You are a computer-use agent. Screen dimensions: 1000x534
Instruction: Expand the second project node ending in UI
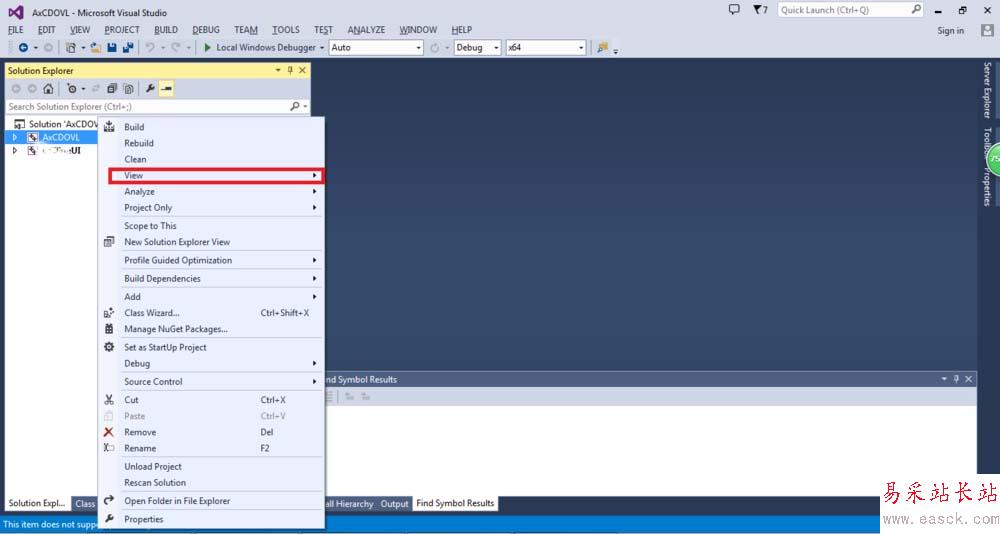point(15,151)
